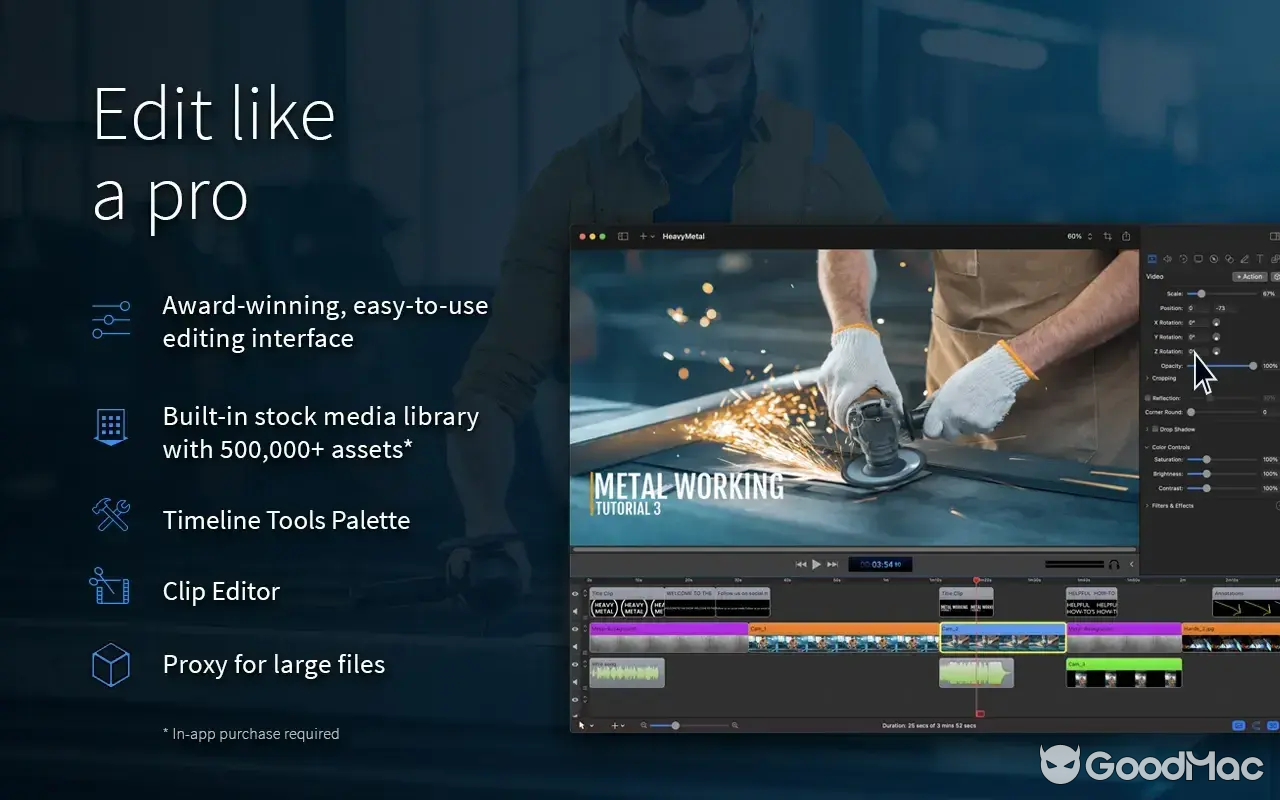Click the add (+) icon at the timeline bottom

[x=615, y=725]
